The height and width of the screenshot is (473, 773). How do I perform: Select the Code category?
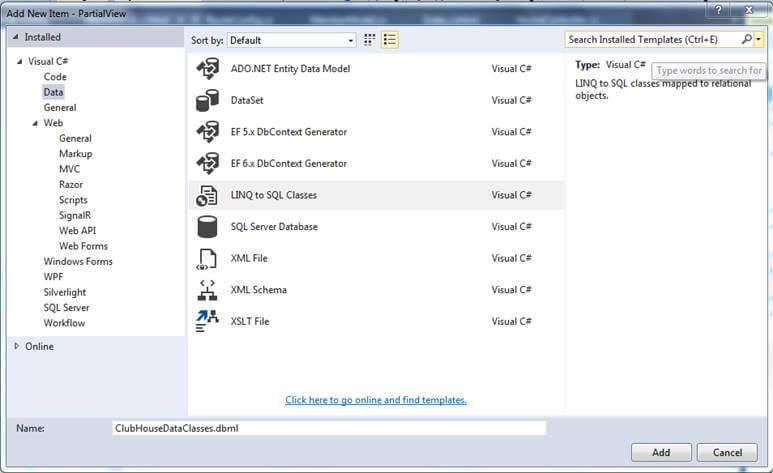pos(55,77)
